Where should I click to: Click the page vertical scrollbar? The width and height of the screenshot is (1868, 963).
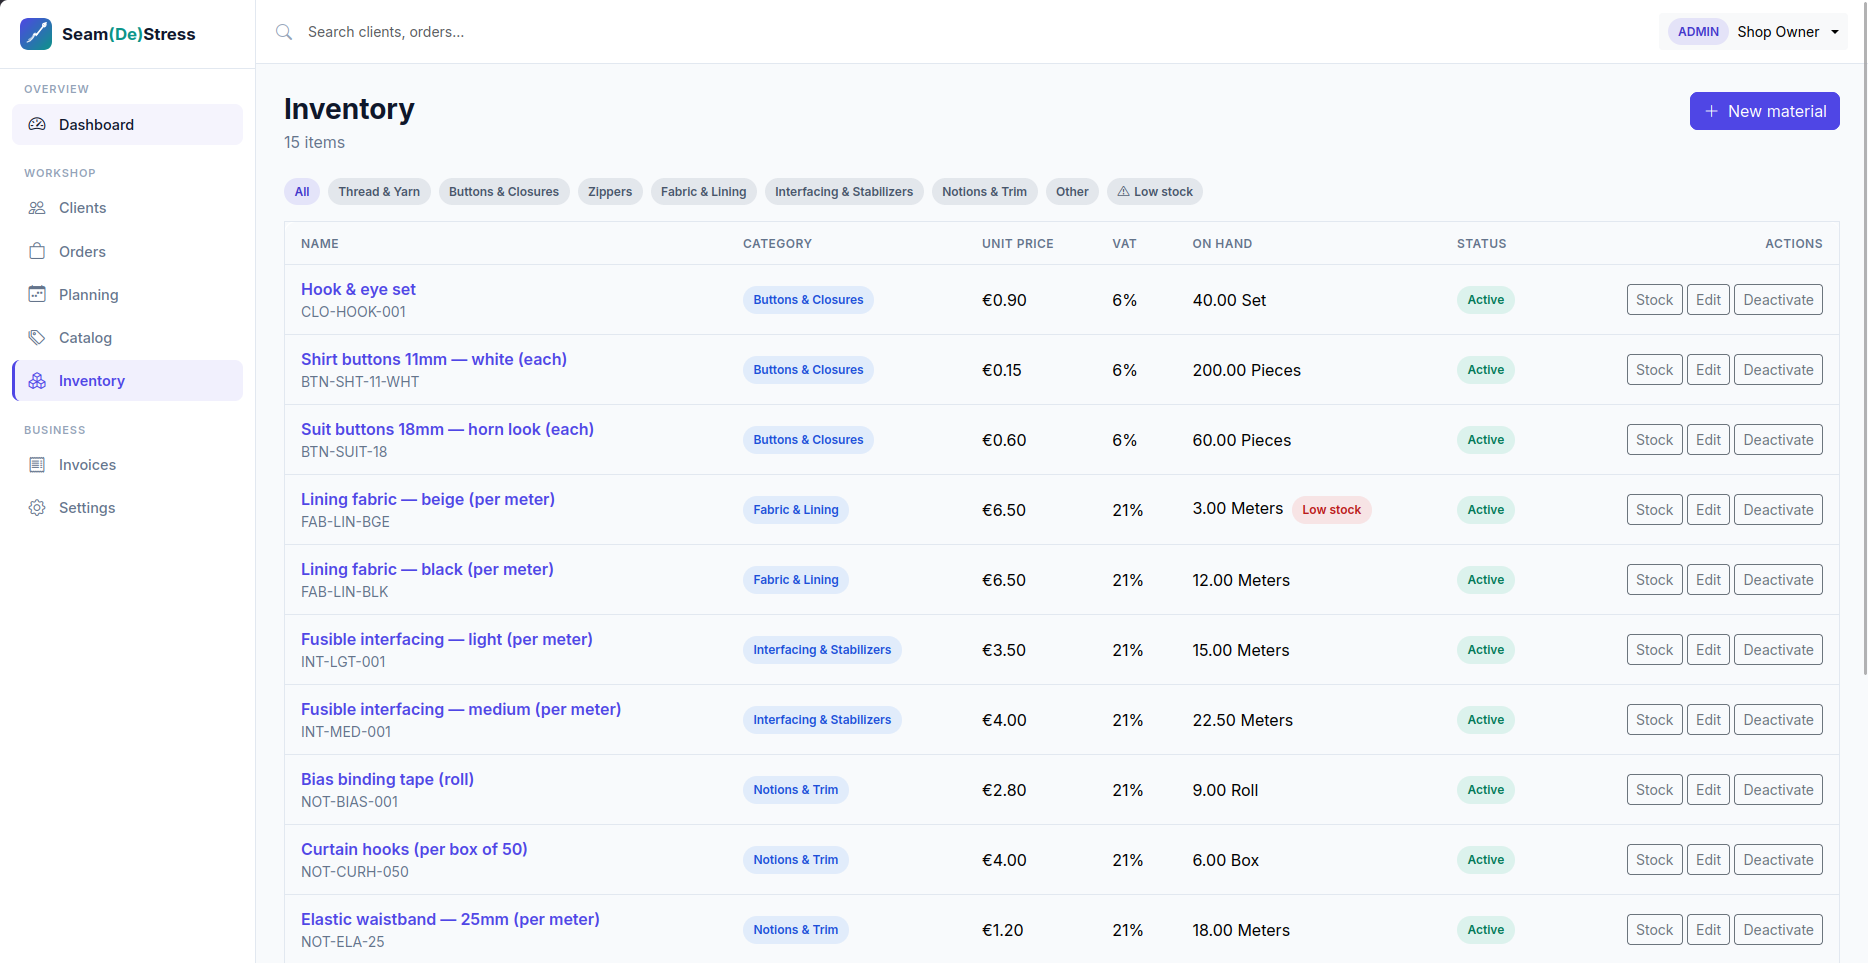1864,340
